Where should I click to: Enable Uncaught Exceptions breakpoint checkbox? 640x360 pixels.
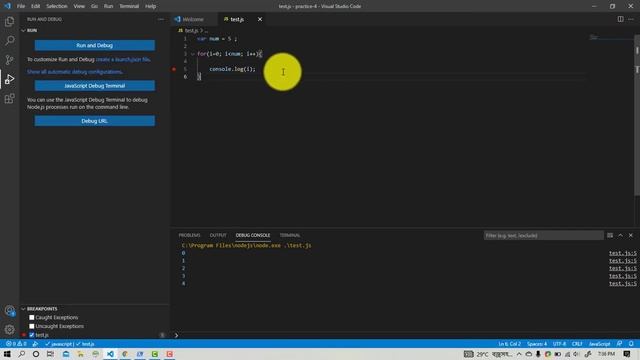[x=32, y=326]
